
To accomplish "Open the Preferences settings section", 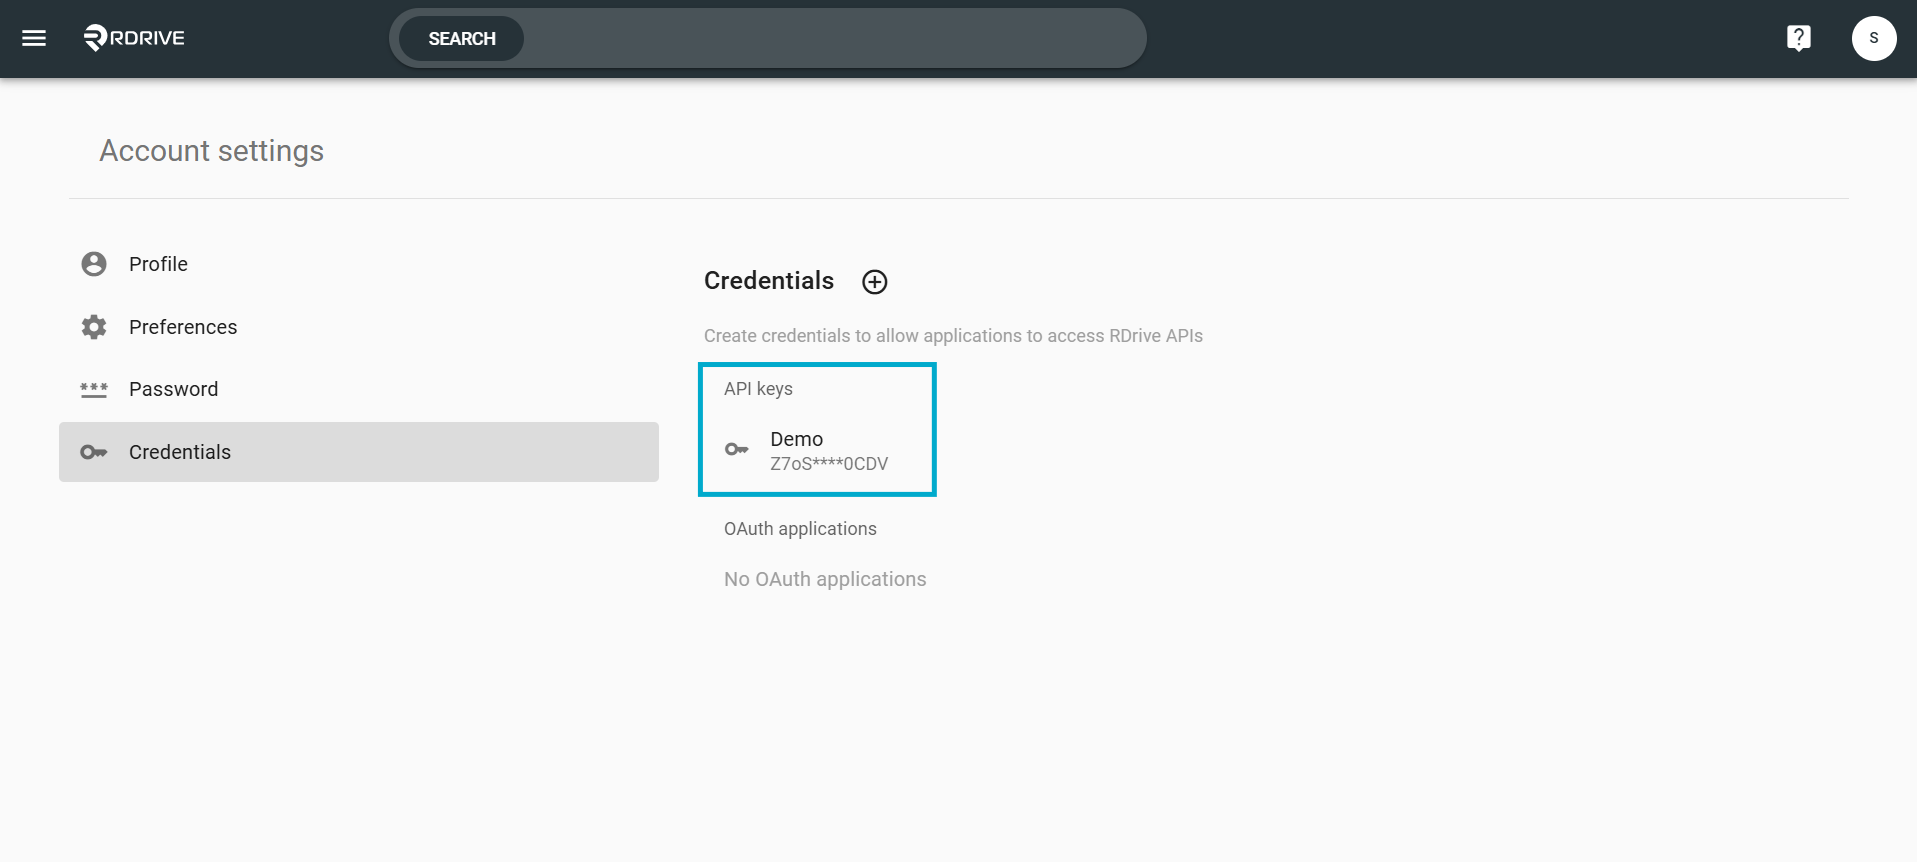I will tap(358, 327).
